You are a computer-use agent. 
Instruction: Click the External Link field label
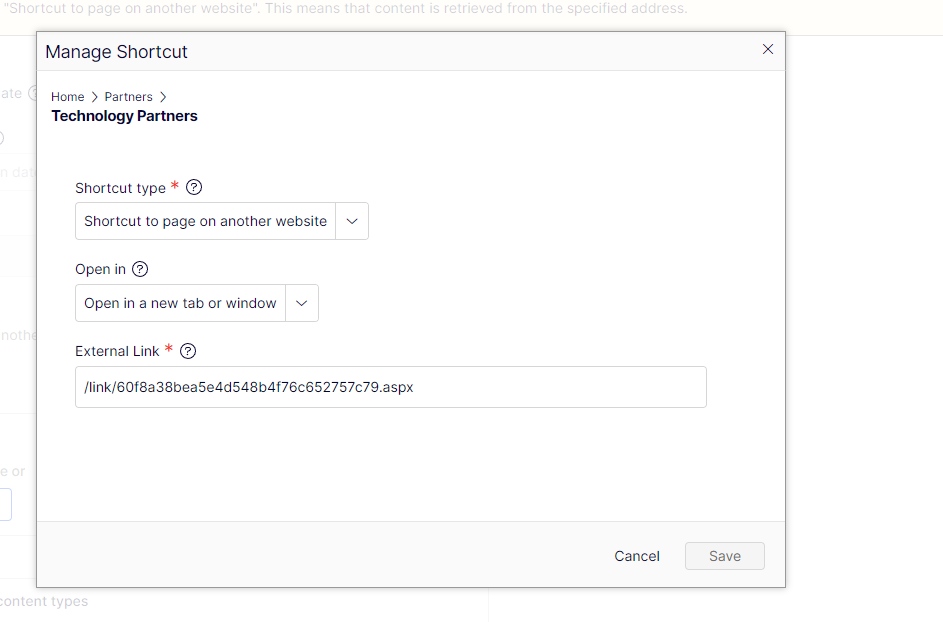click(117, 351)
